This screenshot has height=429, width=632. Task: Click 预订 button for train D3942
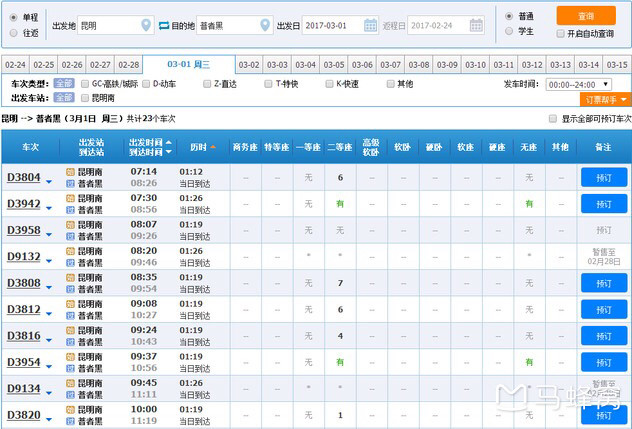click(x=604, y=204)
